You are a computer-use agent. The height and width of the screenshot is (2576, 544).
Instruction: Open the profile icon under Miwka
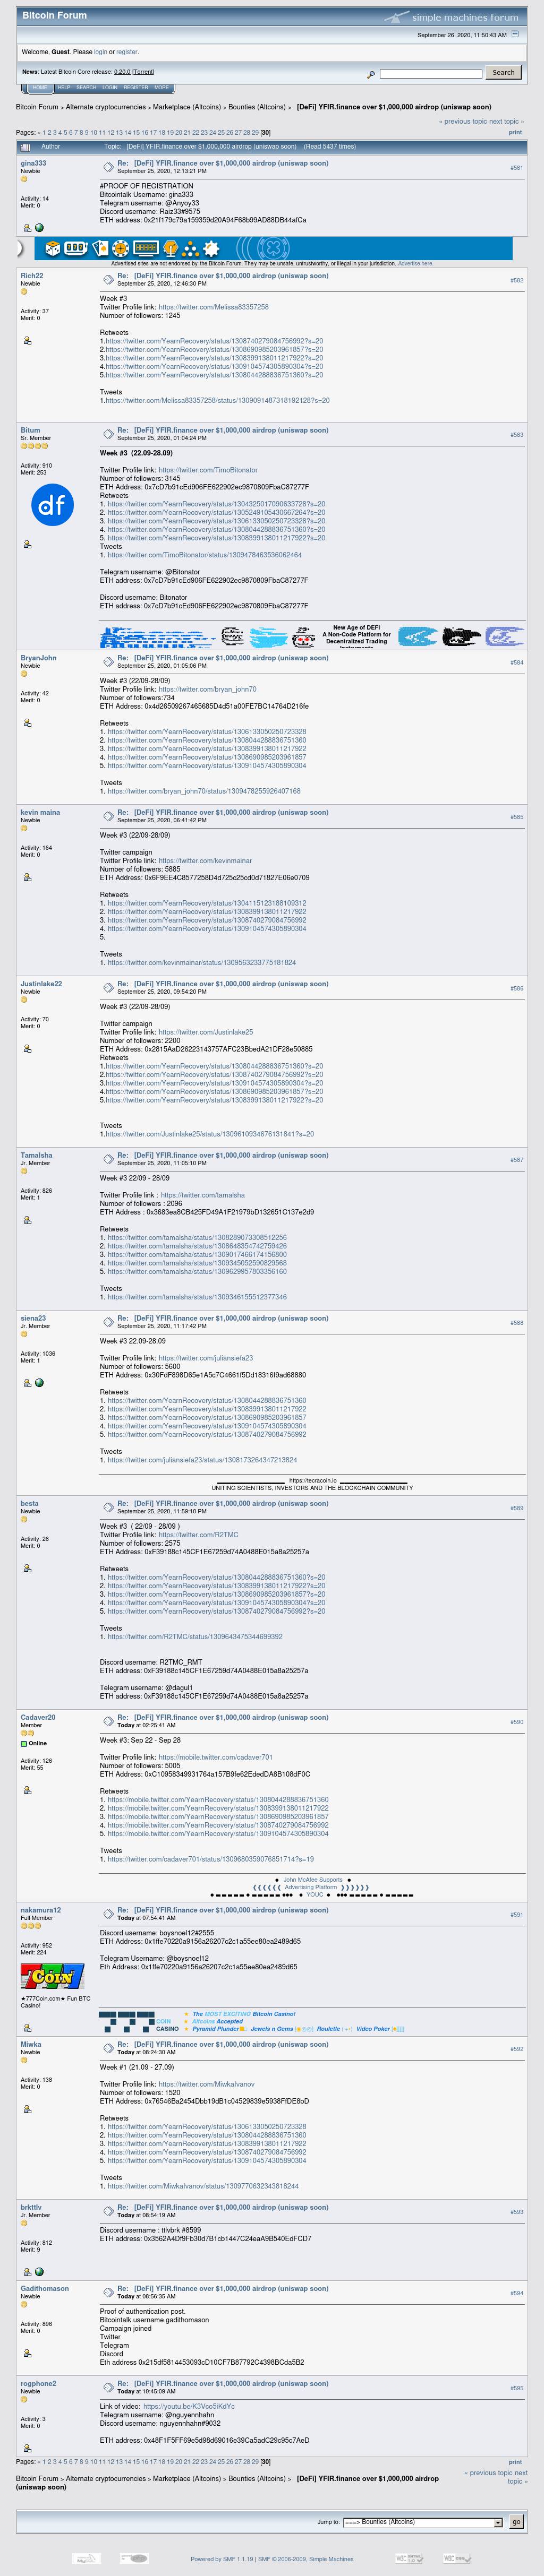[x=27, y=2109]
